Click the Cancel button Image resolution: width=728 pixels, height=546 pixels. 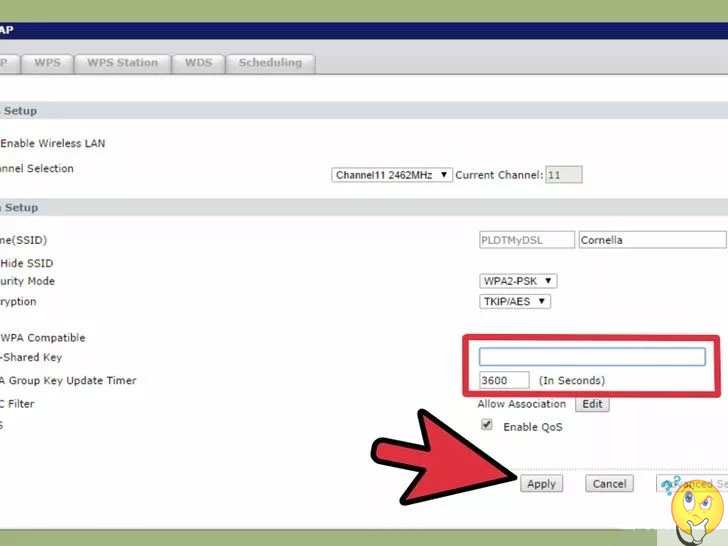click(609, 484)
